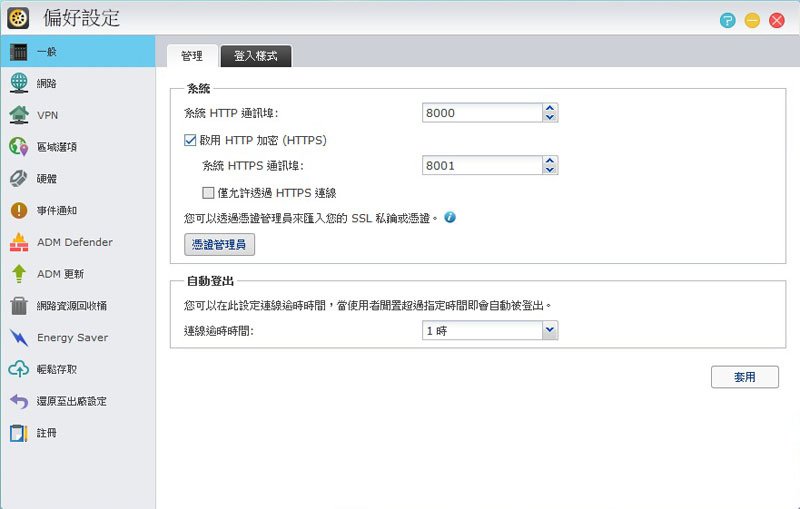Select 網路 in the sidebar
Screen dimensions: 800x509
click(x=78, y=83)
